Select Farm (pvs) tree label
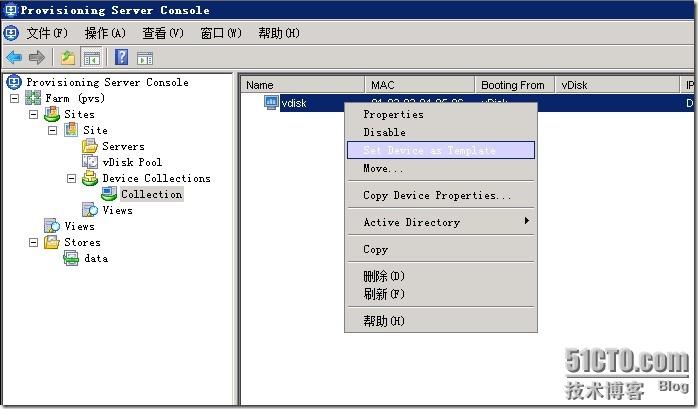The height and width of the screenshot is (409, 698). point(75,98)
